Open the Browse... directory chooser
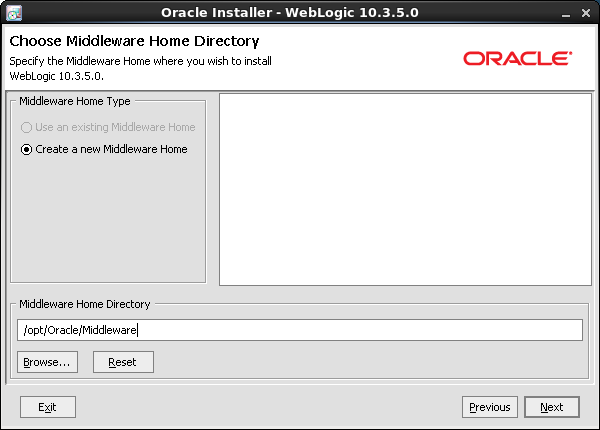Screen dimensions: 600x430 click(47, 362)
